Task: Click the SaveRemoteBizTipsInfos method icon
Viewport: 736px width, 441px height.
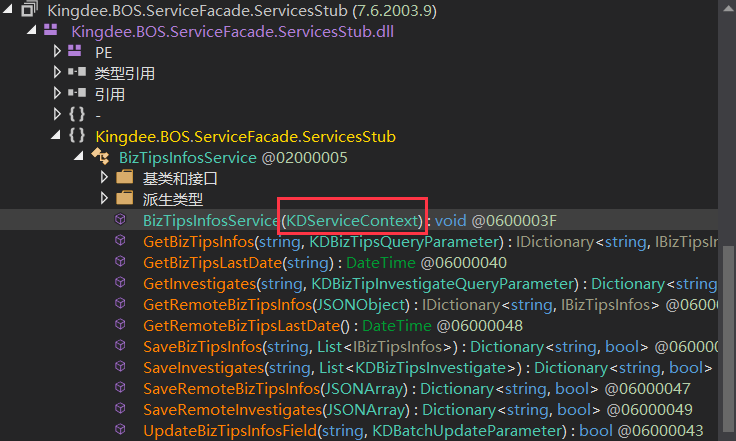Action: (121, 387)
